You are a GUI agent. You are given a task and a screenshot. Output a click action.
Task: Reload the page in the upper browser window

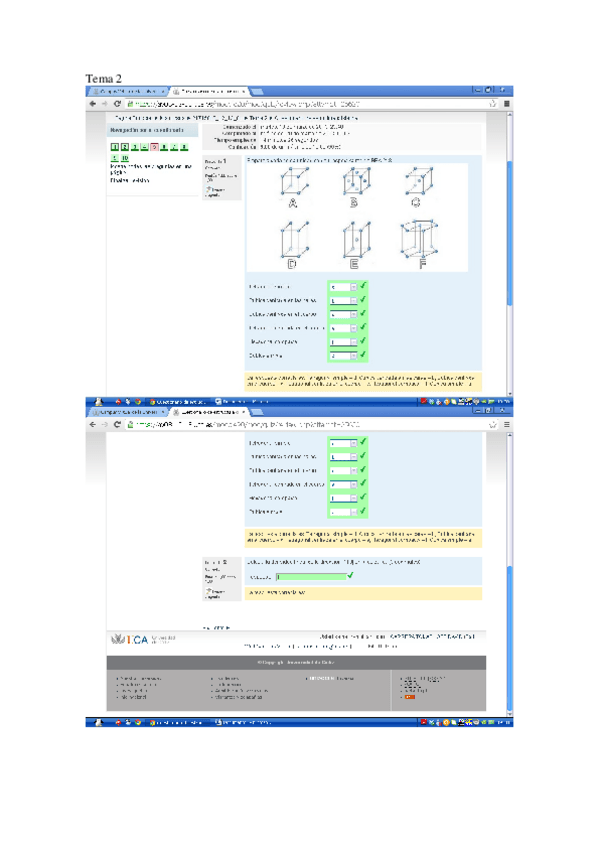click(x=117, y=104)
